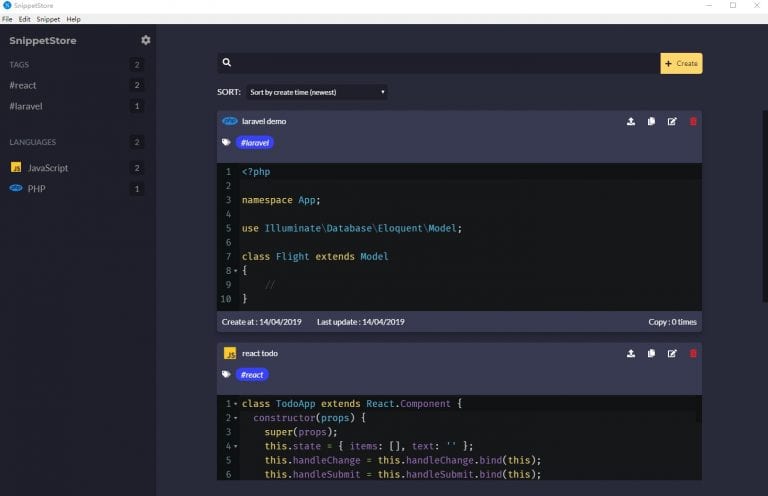Click 'Copy : 0 times' text
Image resolution: width=768 pixels, height=496 pixels.
(672, 322)
